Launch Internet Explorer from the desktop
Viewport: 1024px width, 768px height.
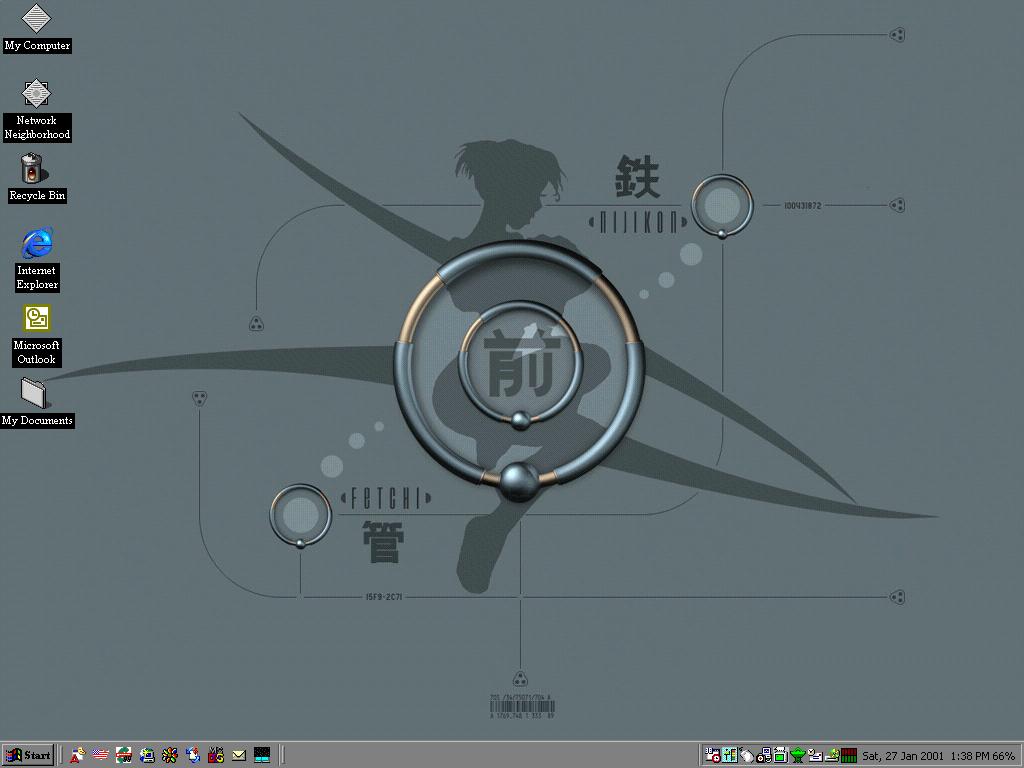pos(36,243)
